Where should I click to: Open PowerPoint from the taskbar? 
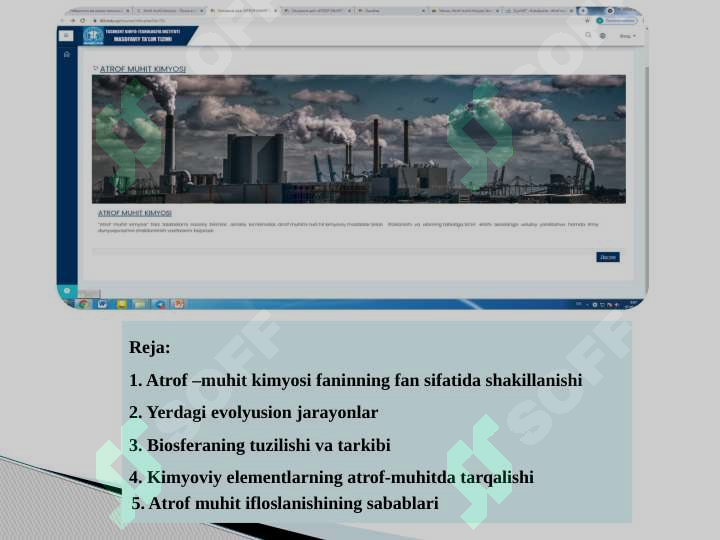[179, 304]
